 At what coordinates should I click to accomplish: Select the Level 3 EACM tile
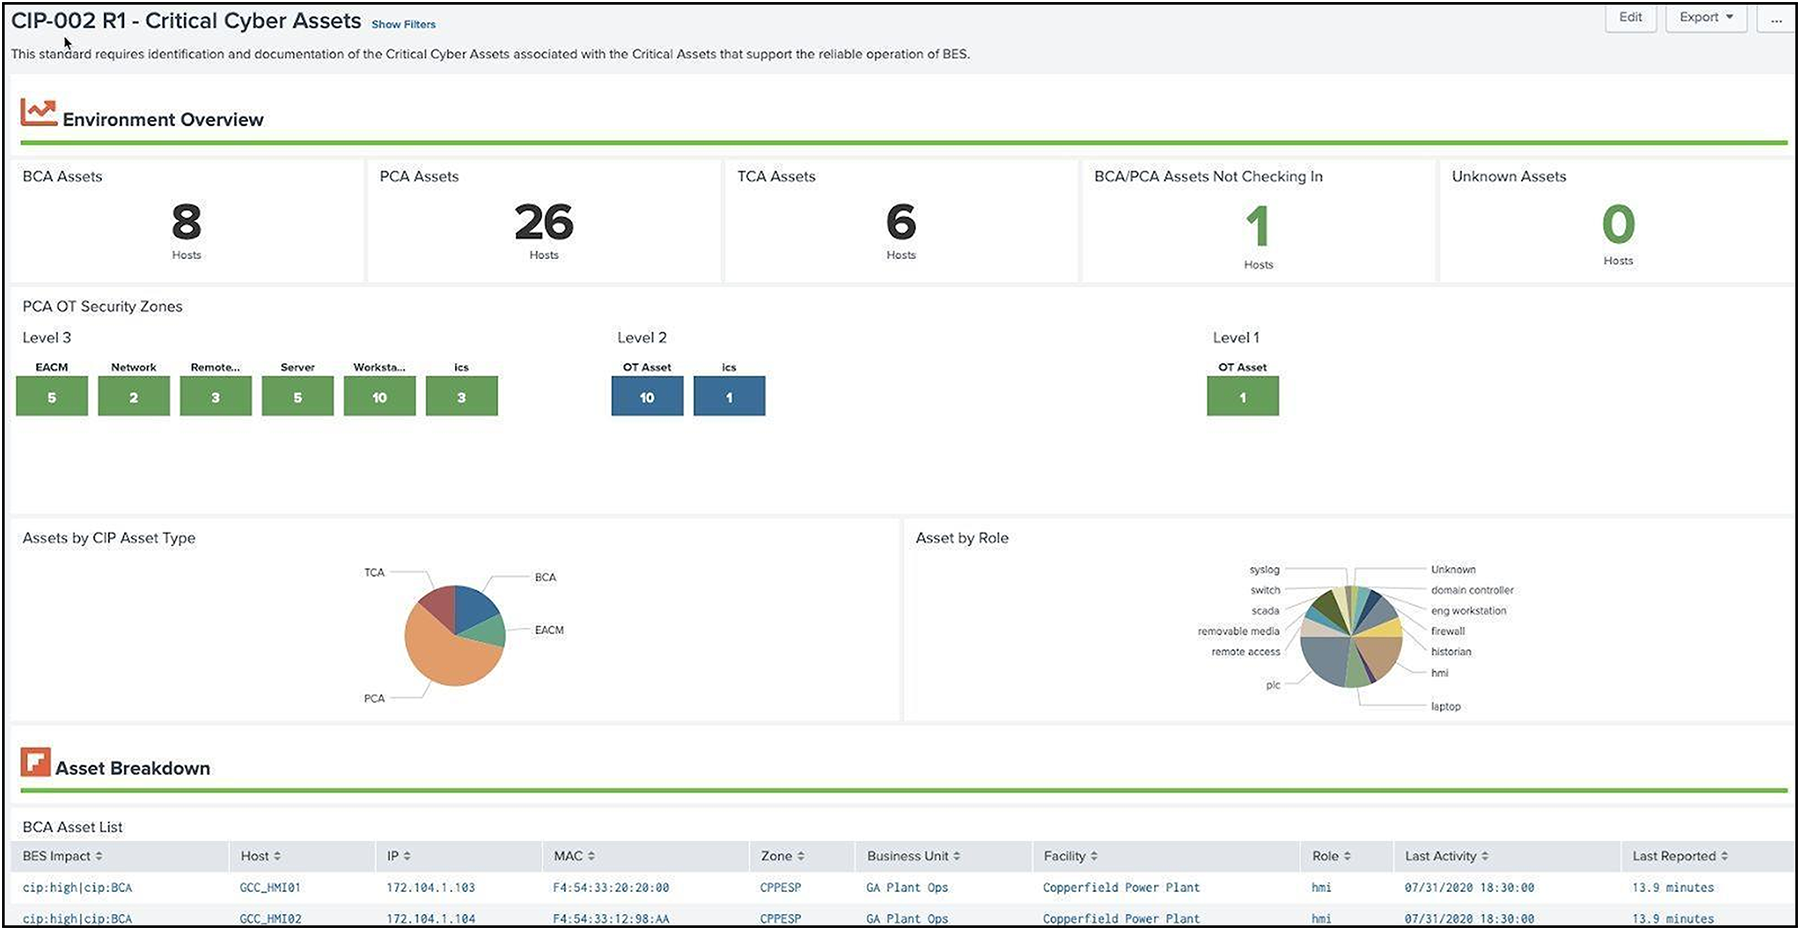52,396
